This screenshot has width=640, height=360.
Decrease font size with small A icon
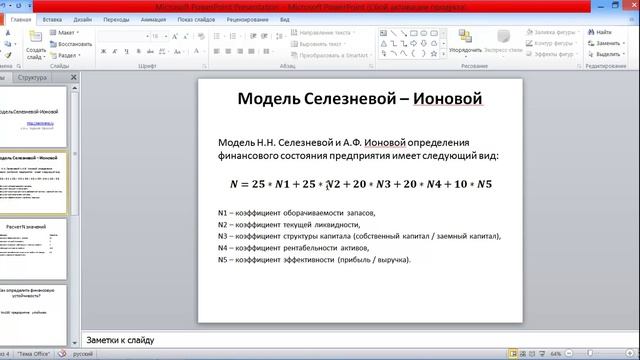(x=186, y=37)
